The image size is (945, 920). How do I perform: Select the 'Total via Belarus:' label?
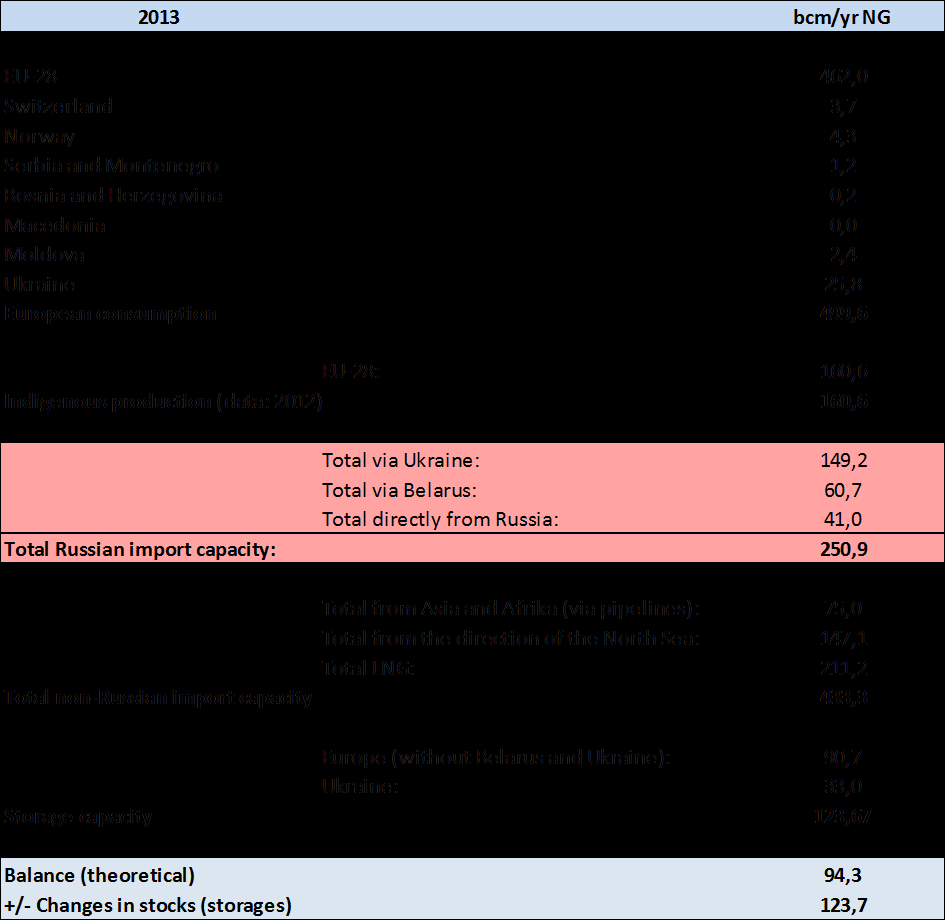[399, 490]
